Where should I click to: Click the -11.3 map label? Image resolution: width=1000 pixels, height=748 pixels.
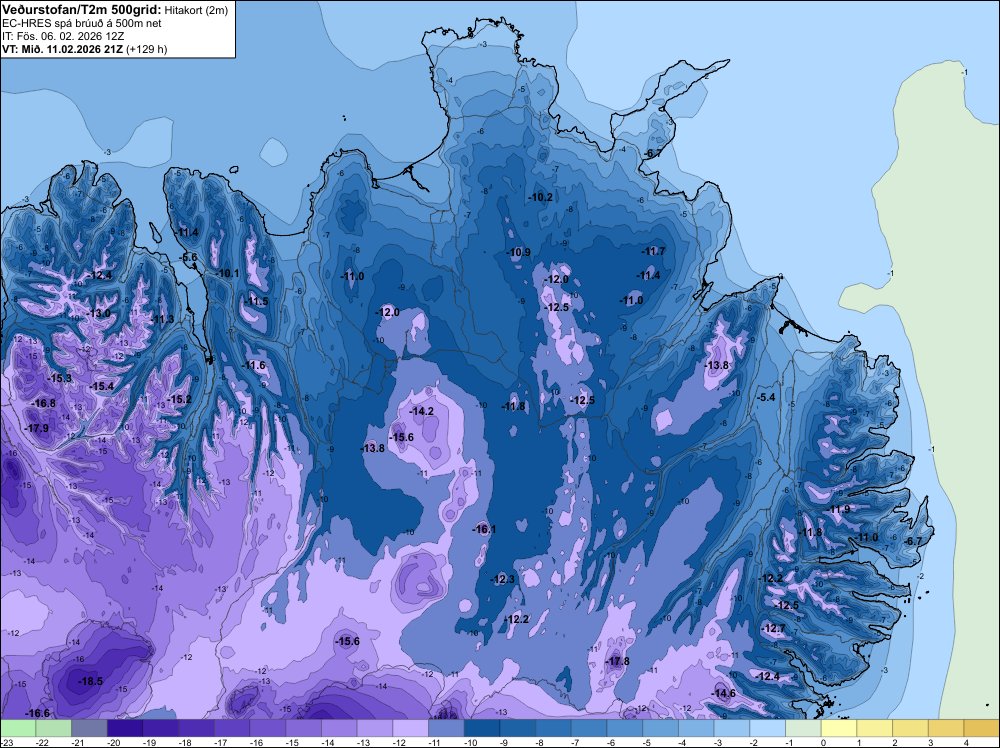163,319
